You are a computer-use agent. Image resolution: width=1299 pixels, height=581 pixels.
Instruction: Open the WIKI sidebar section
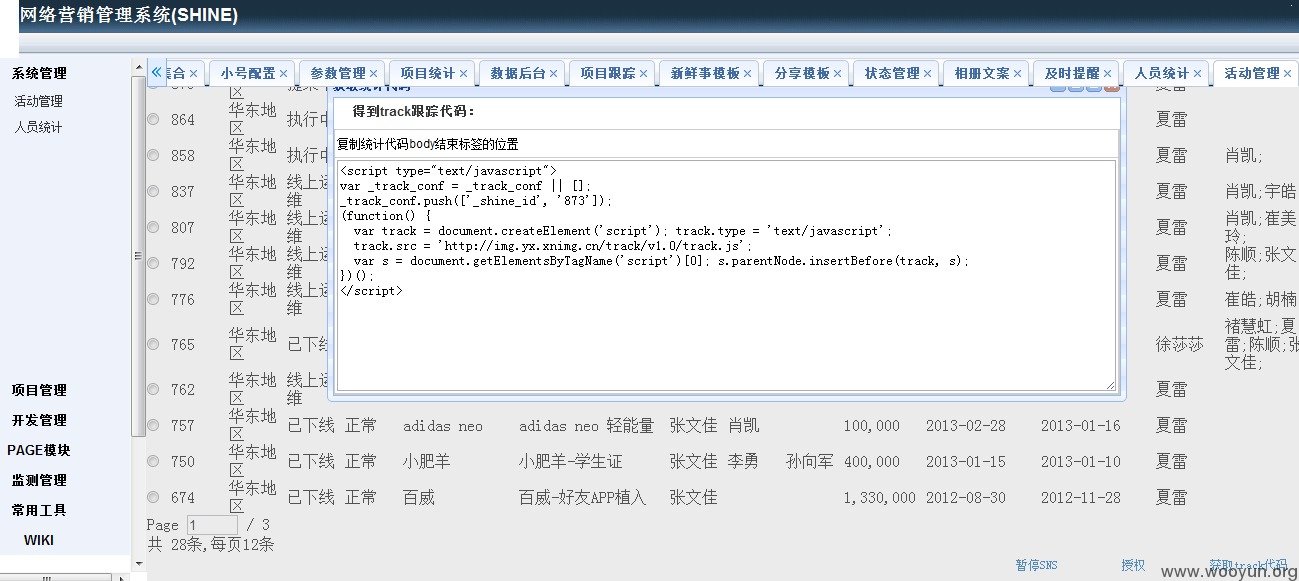point(39,540)
